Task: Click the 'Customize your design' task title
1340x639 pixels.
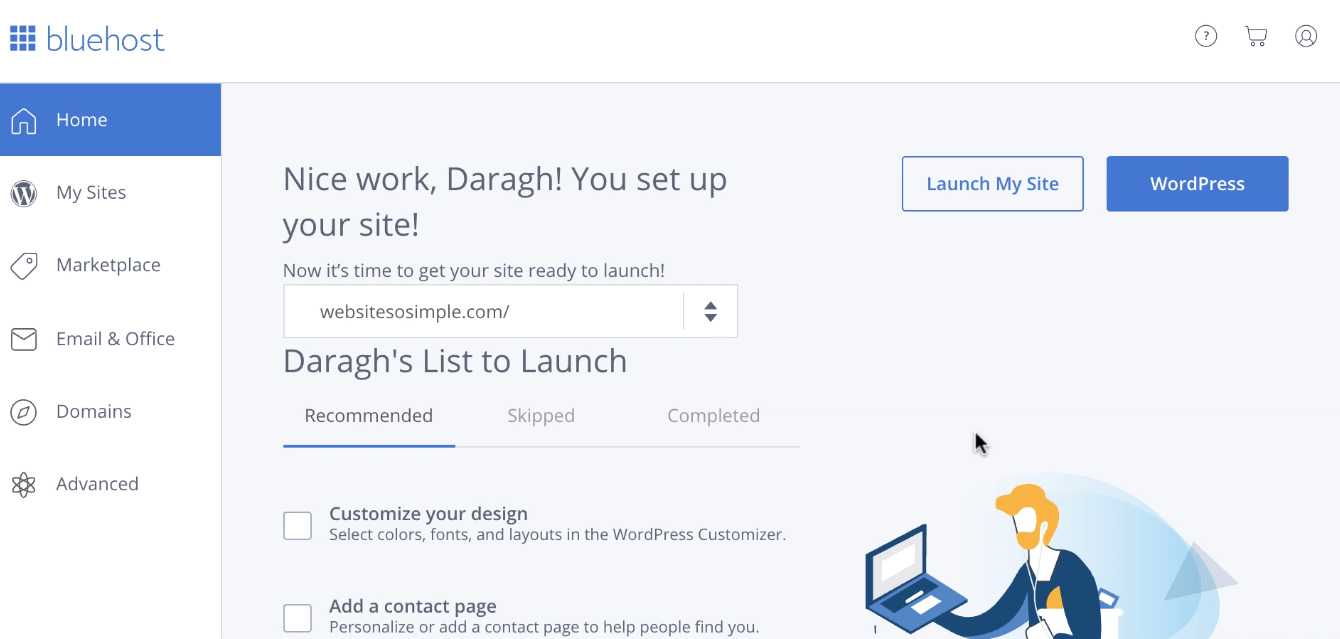Action: click(428, 514)
